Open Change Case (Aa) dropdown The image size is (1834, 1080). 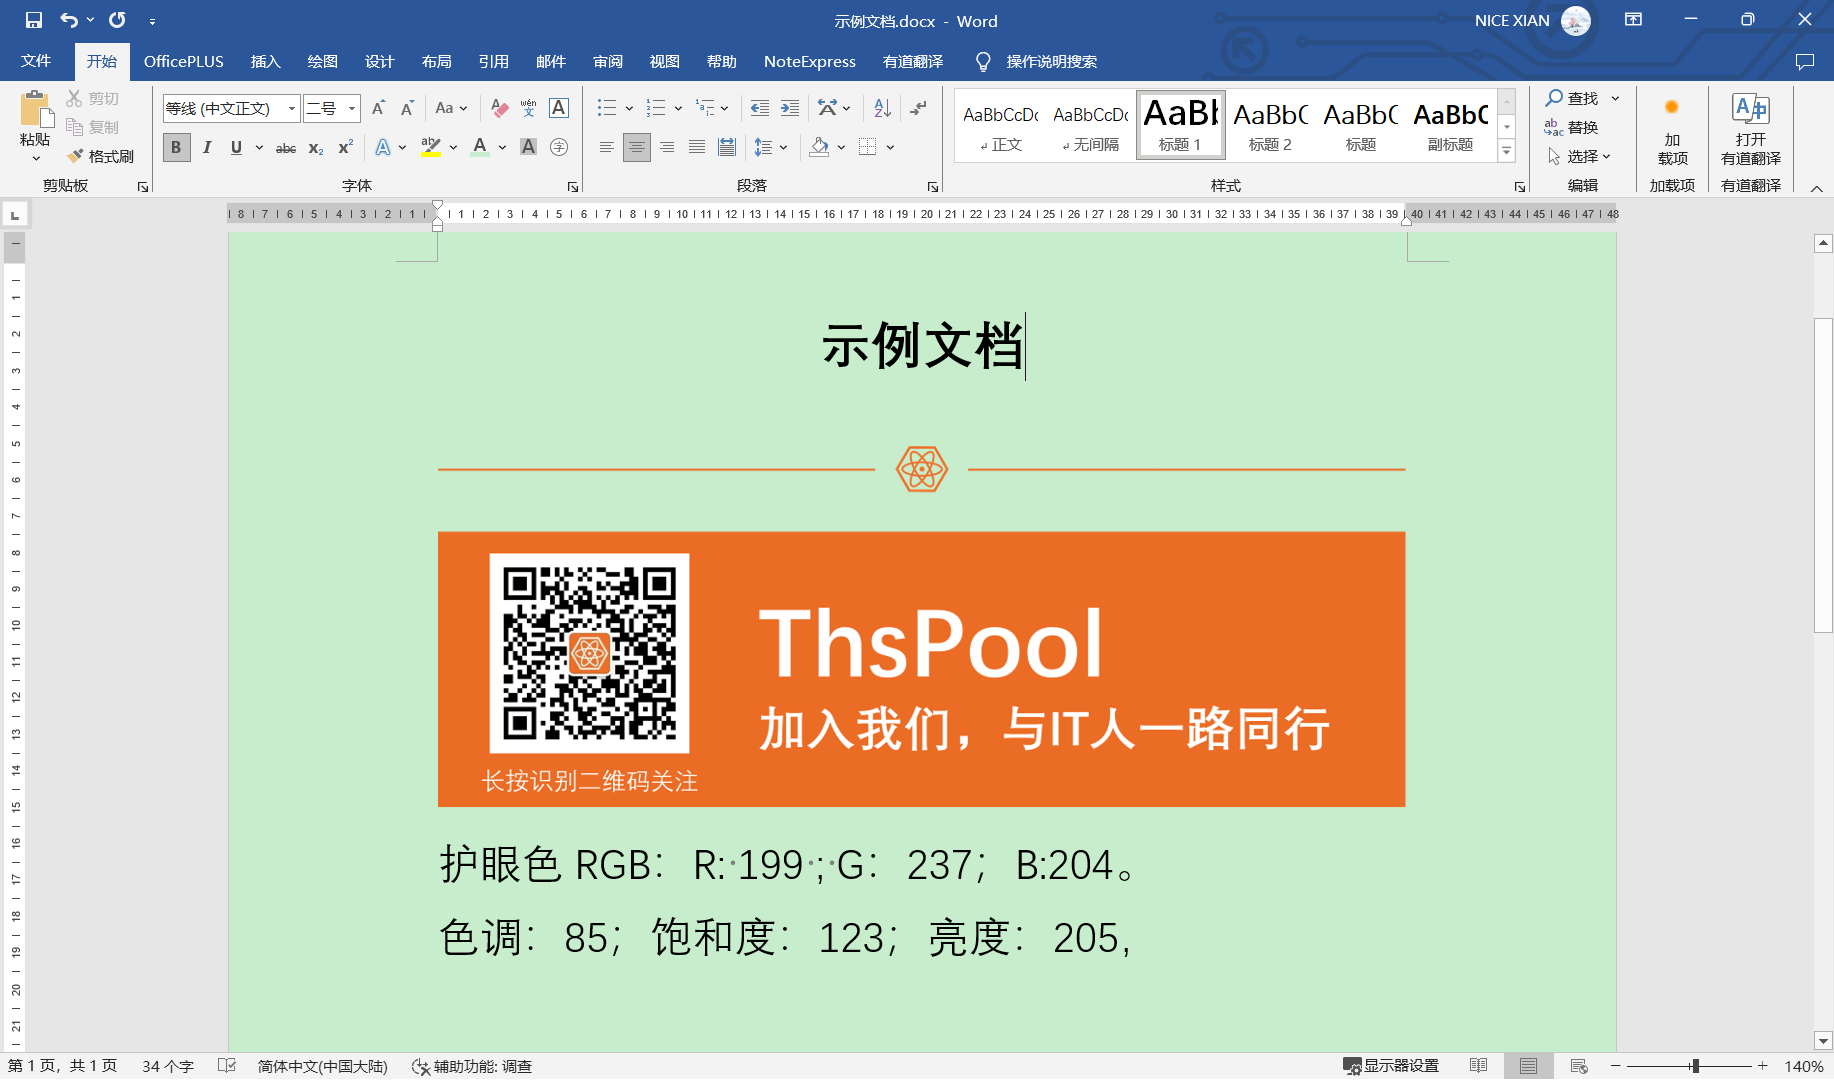tap(451, 108)
